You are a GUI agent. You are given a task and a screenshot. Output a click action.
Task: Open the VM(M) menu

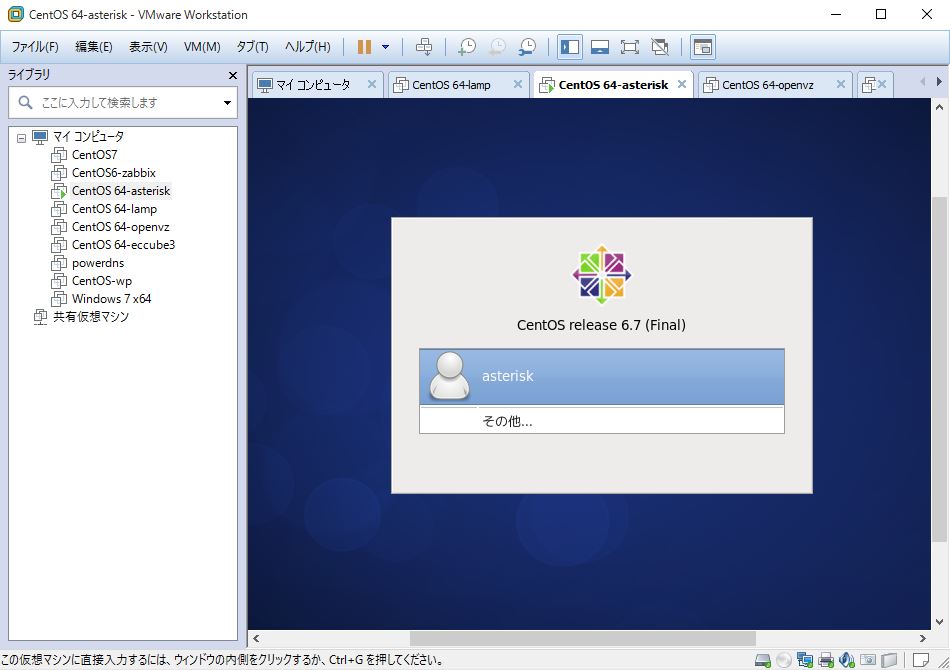[x=202, y=47]
